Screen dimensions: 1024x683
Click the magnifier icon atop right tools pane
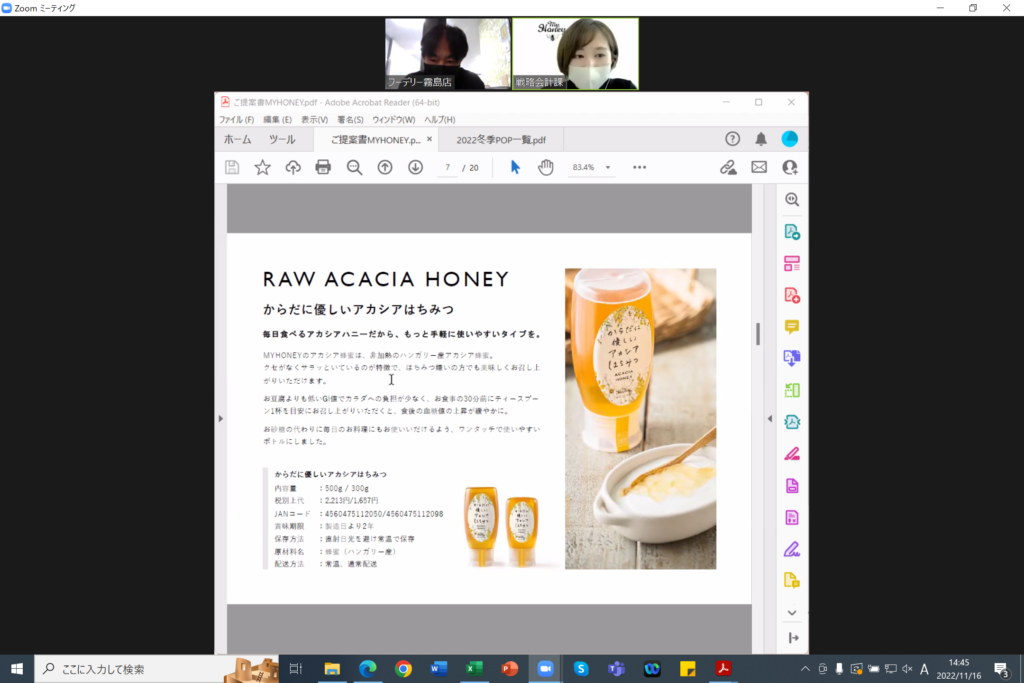792,200
